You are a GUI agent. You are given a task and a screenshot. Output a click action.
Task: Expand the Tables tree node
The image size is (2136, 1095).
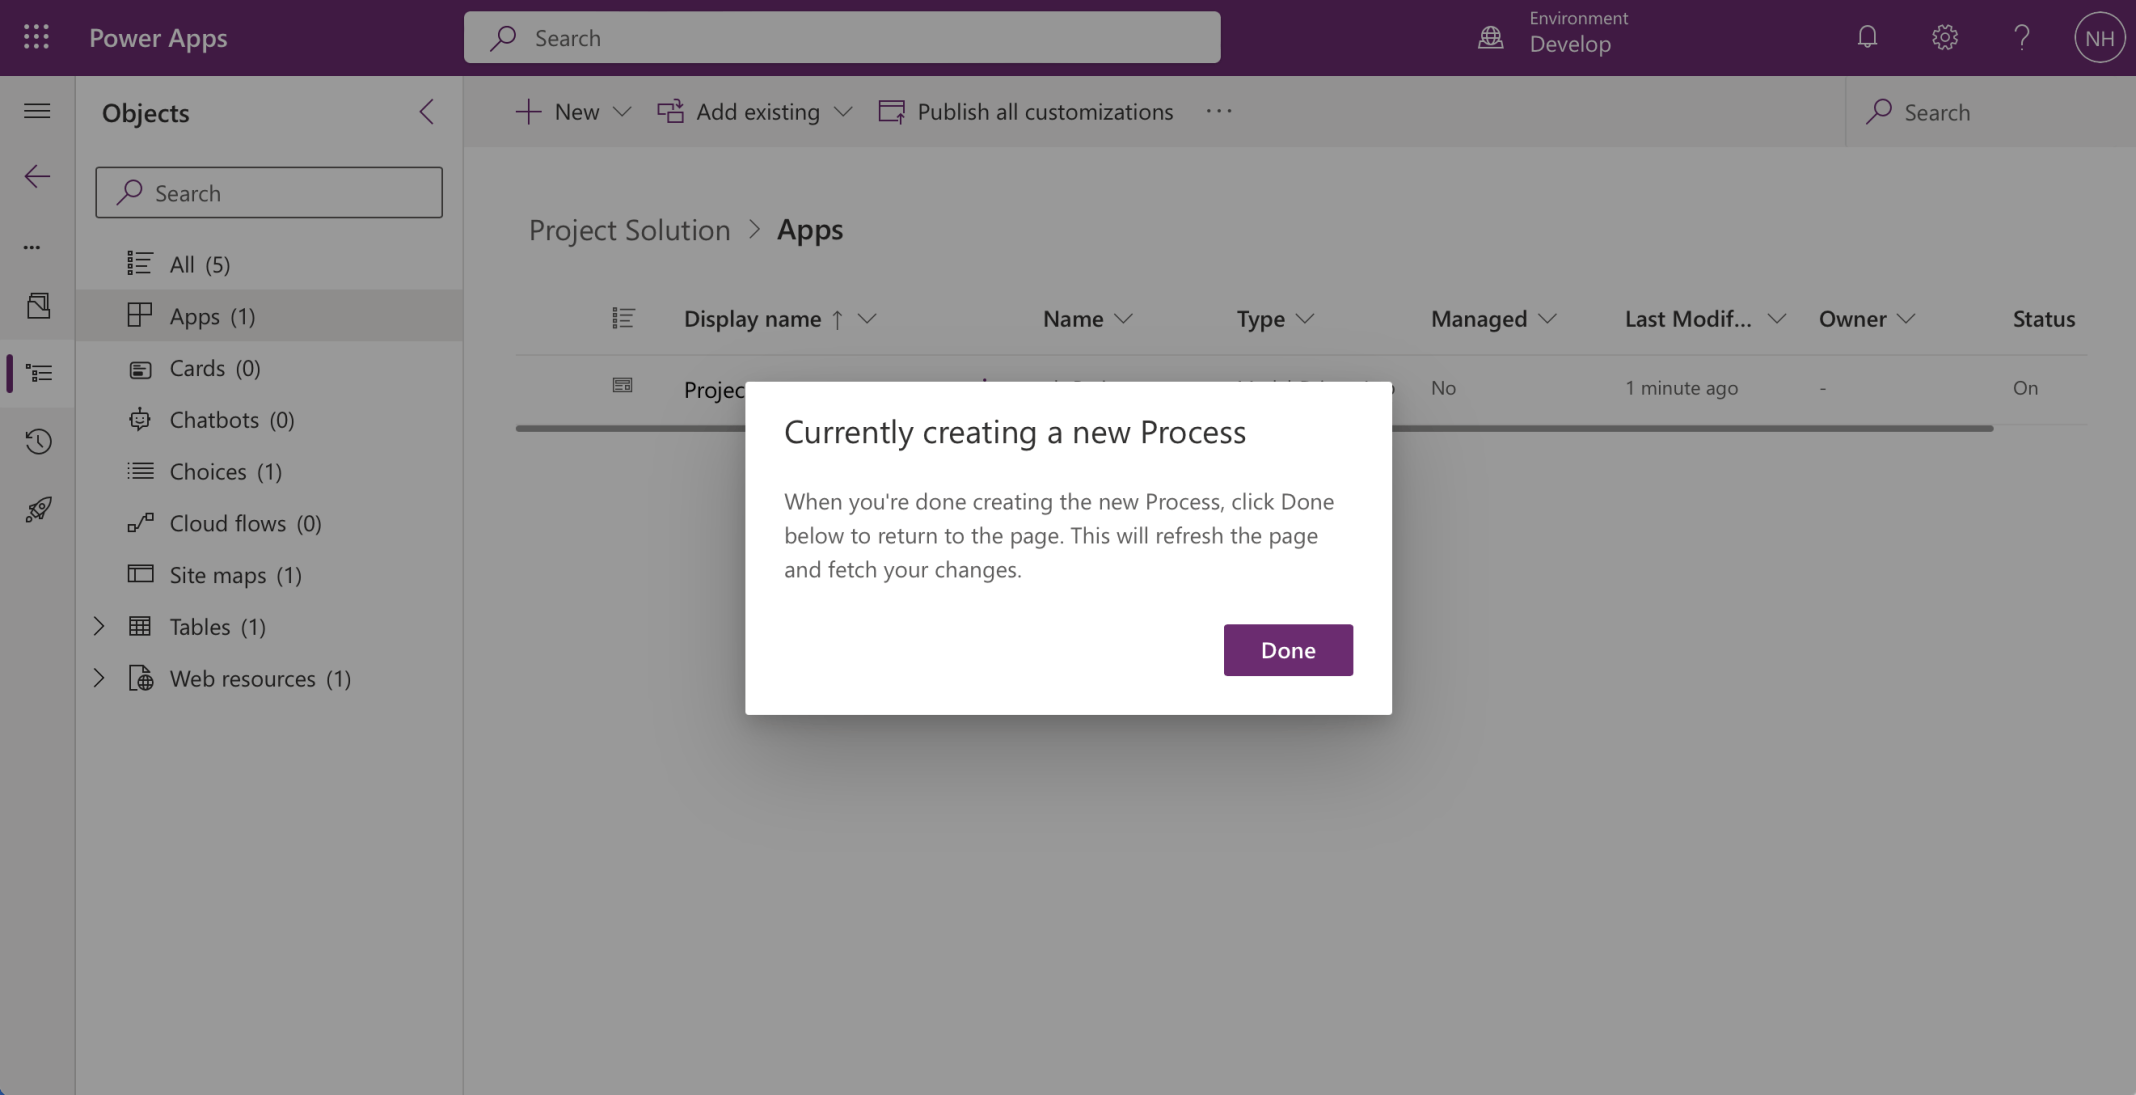coord(99,627)
